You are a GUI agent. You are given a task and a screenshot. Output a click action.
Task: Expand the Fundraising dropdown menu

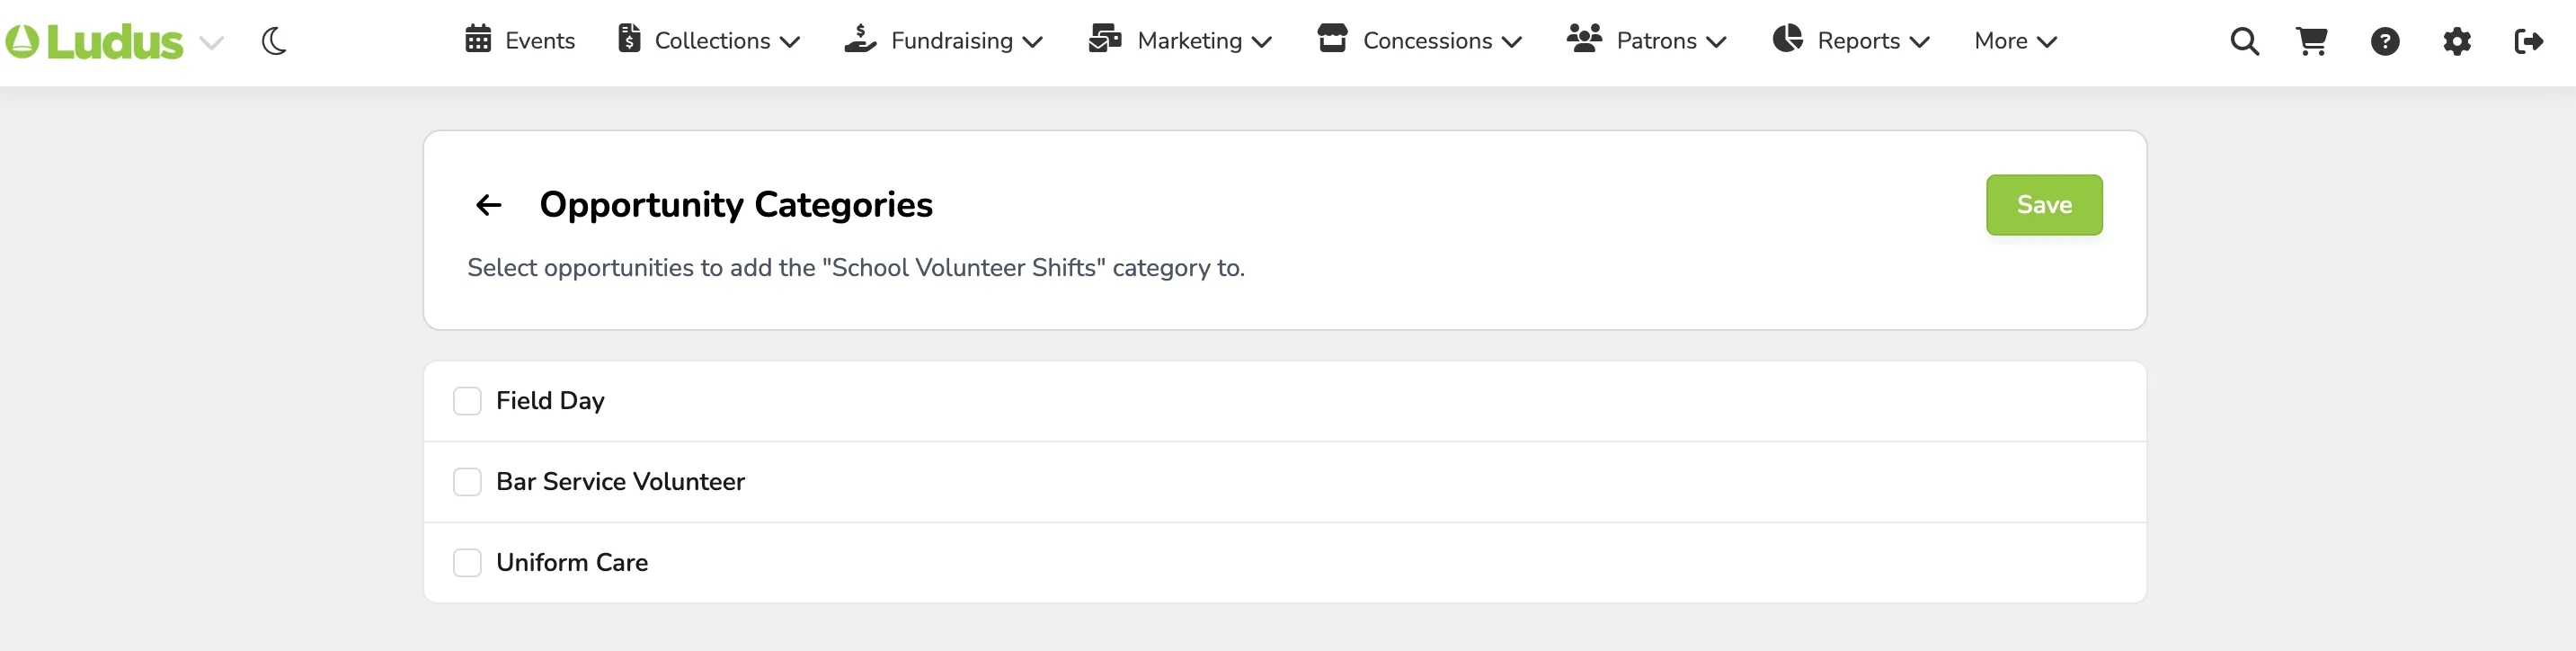tap(943, 40)
